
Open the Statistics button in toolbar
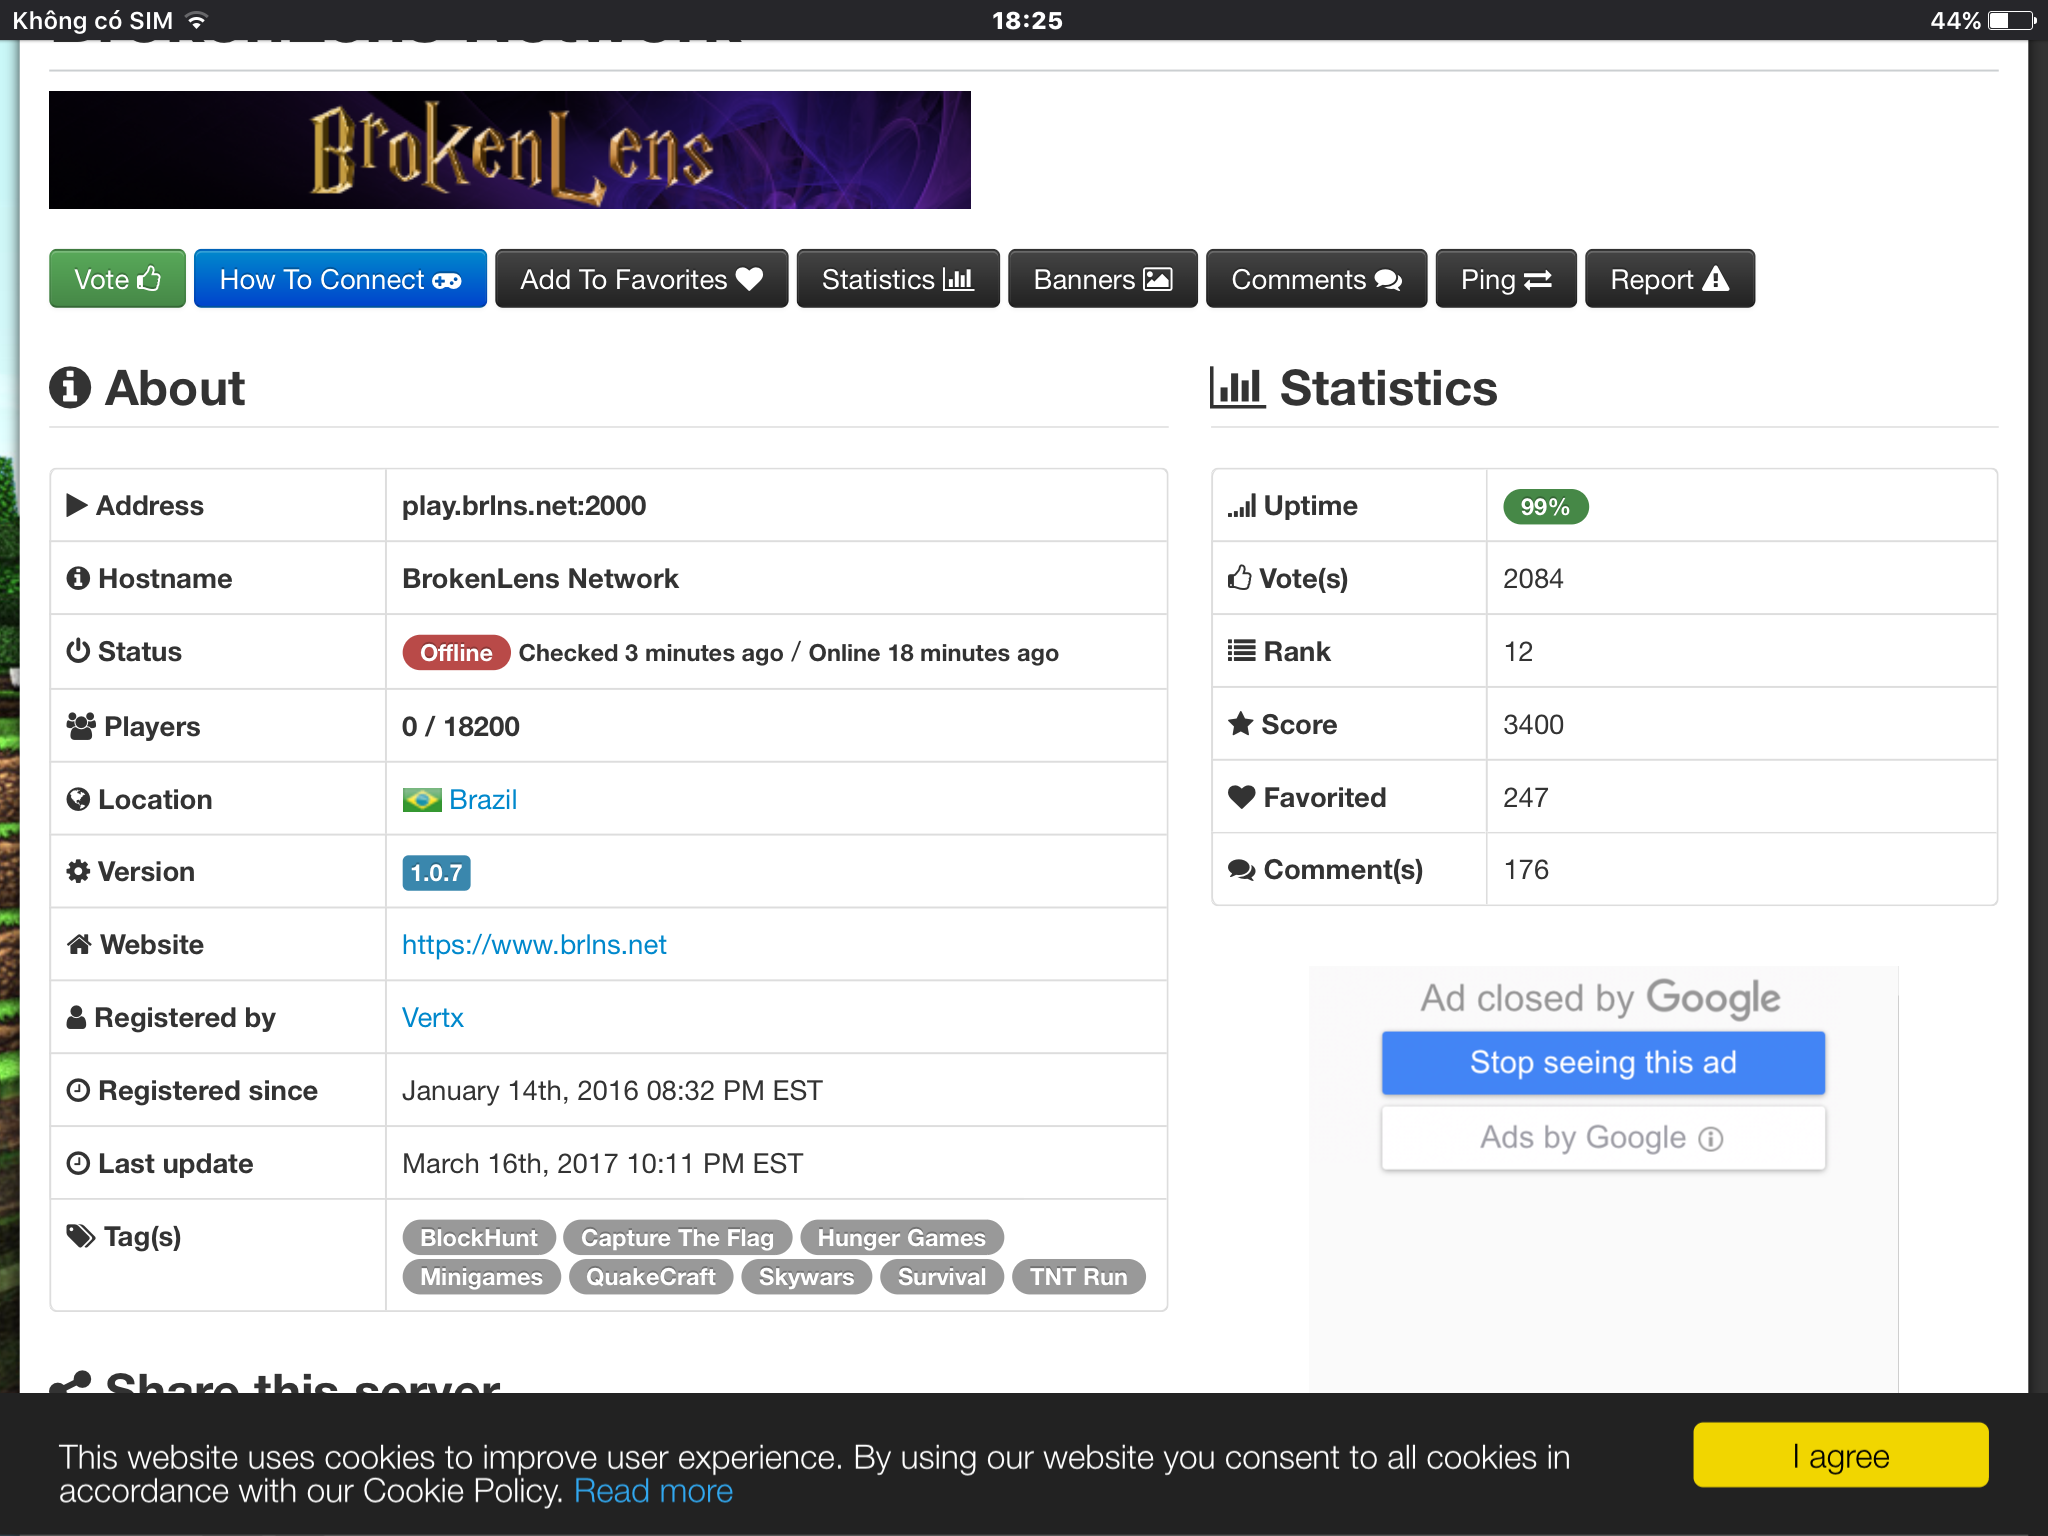897,279
